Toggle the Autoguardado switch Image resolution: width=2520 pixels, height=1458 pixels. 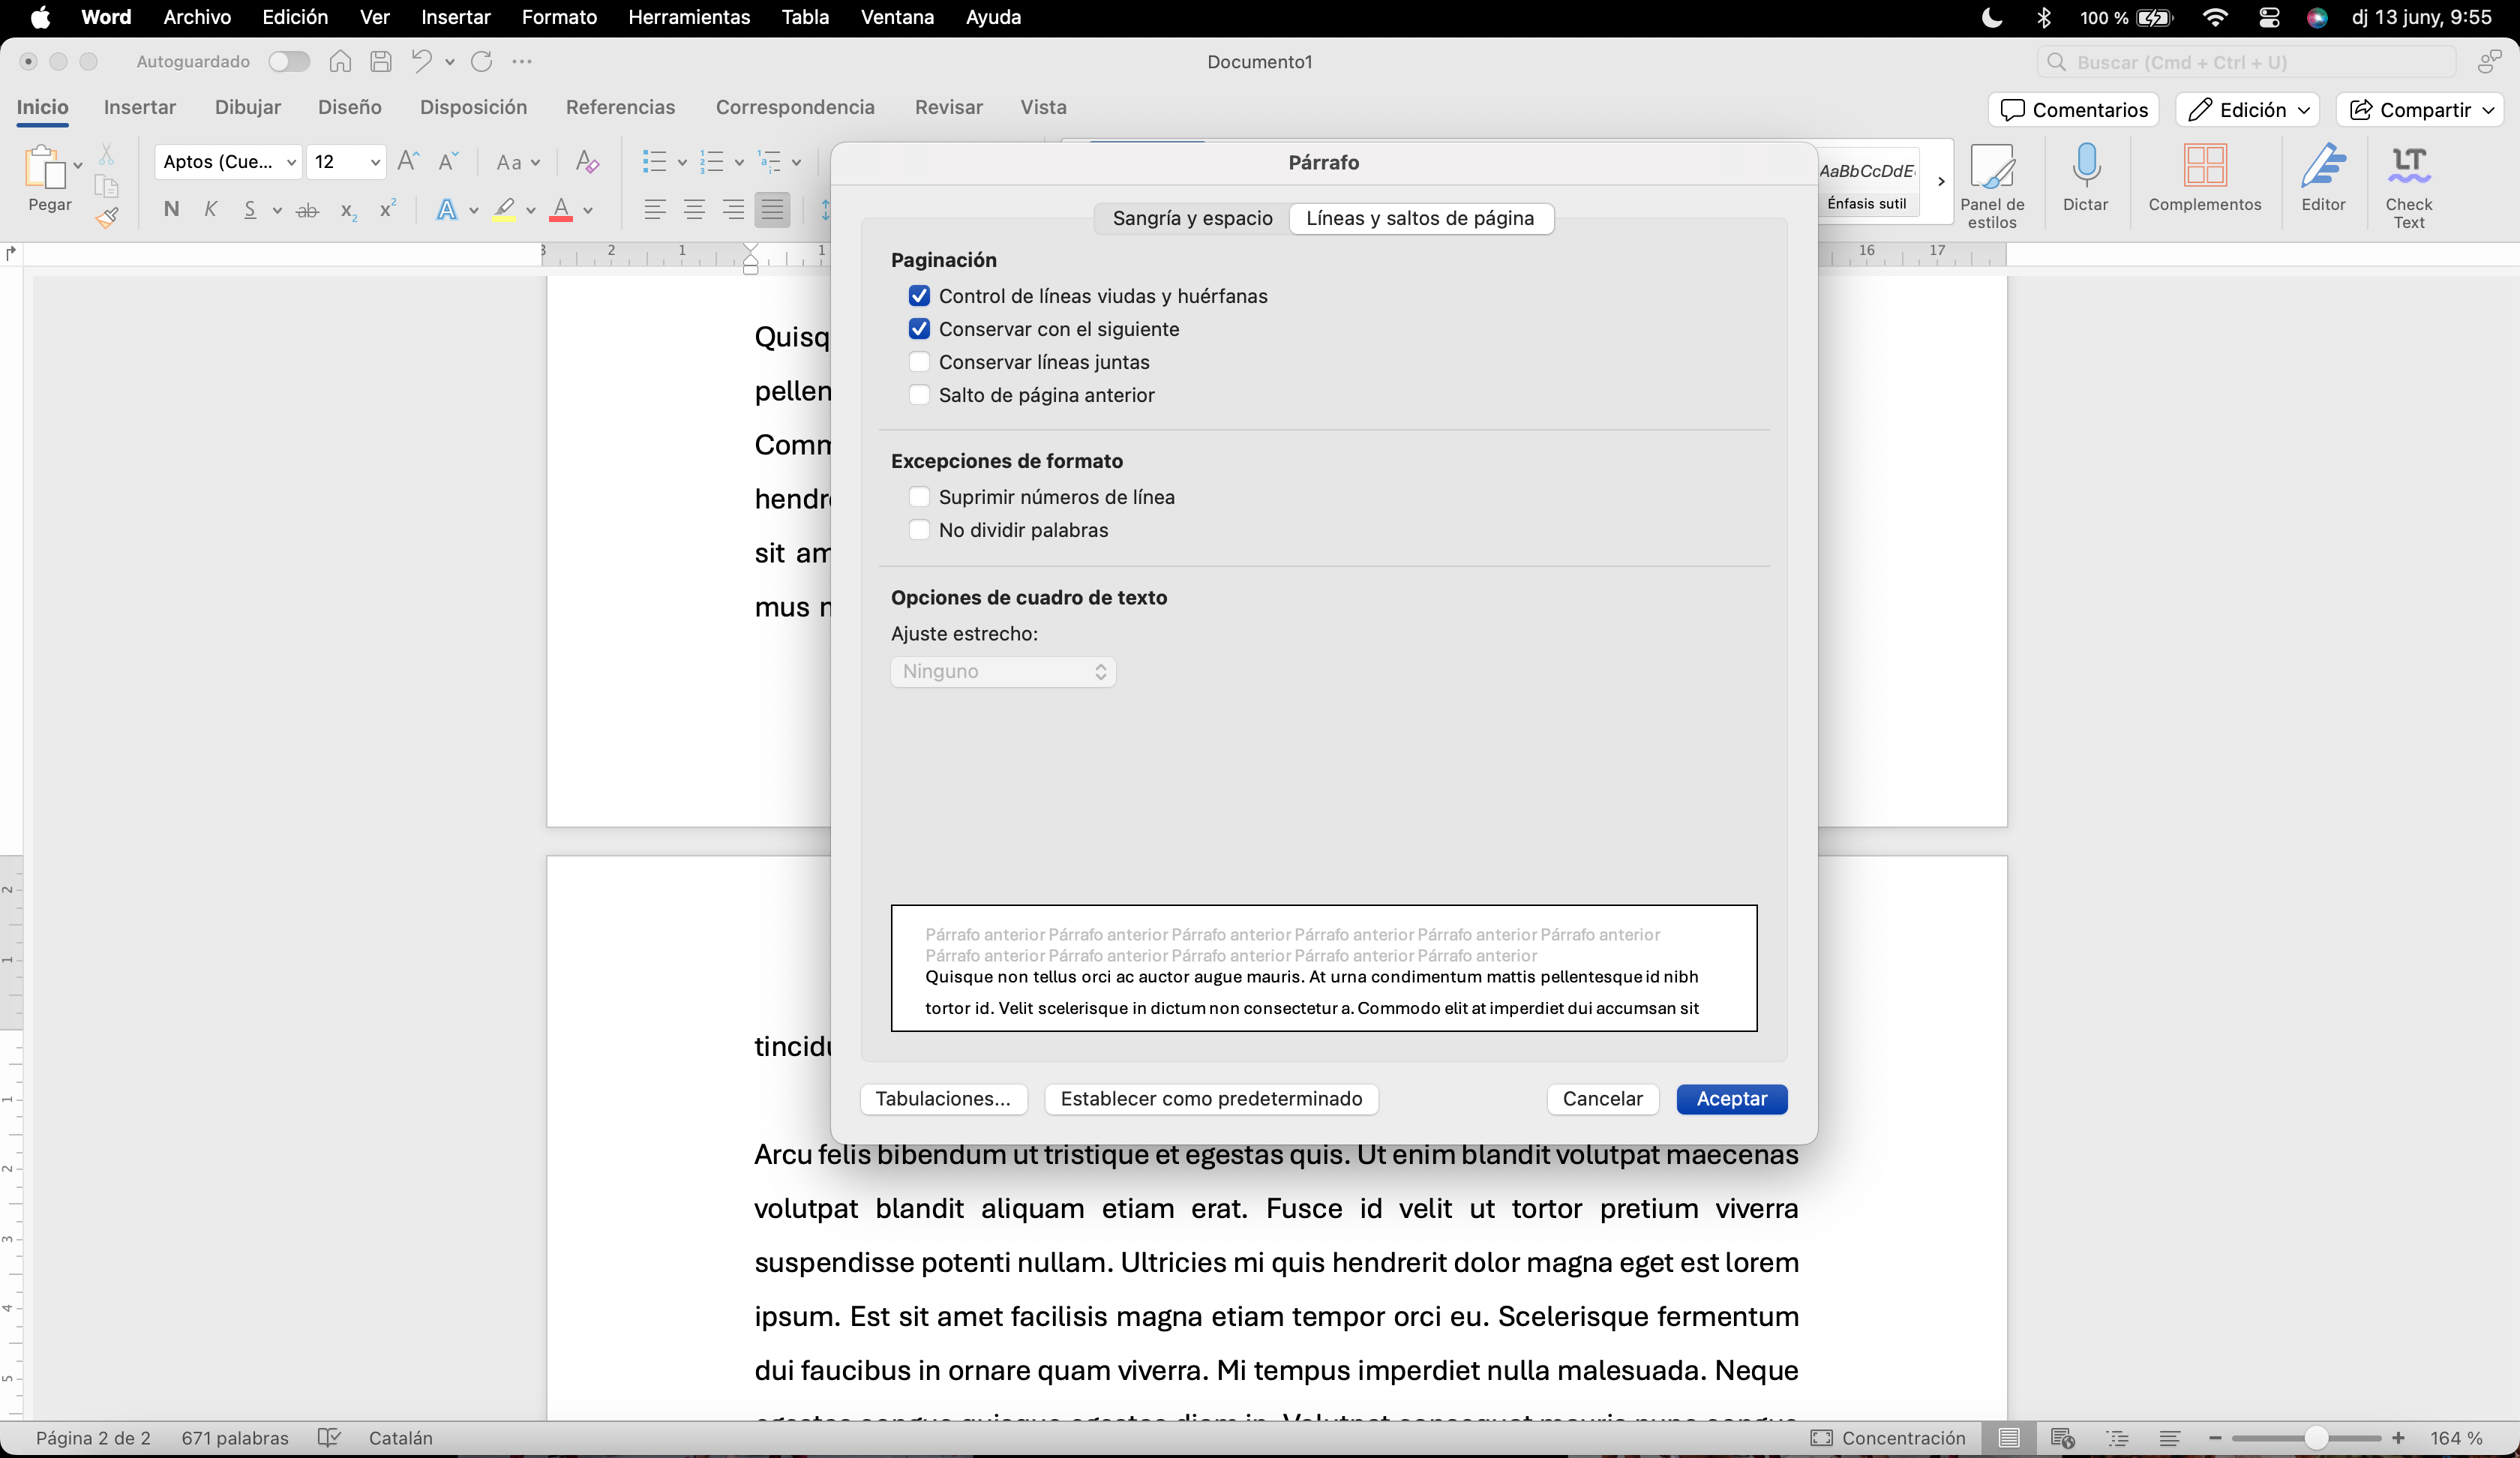pyautogui.click(x=289, y=62)
